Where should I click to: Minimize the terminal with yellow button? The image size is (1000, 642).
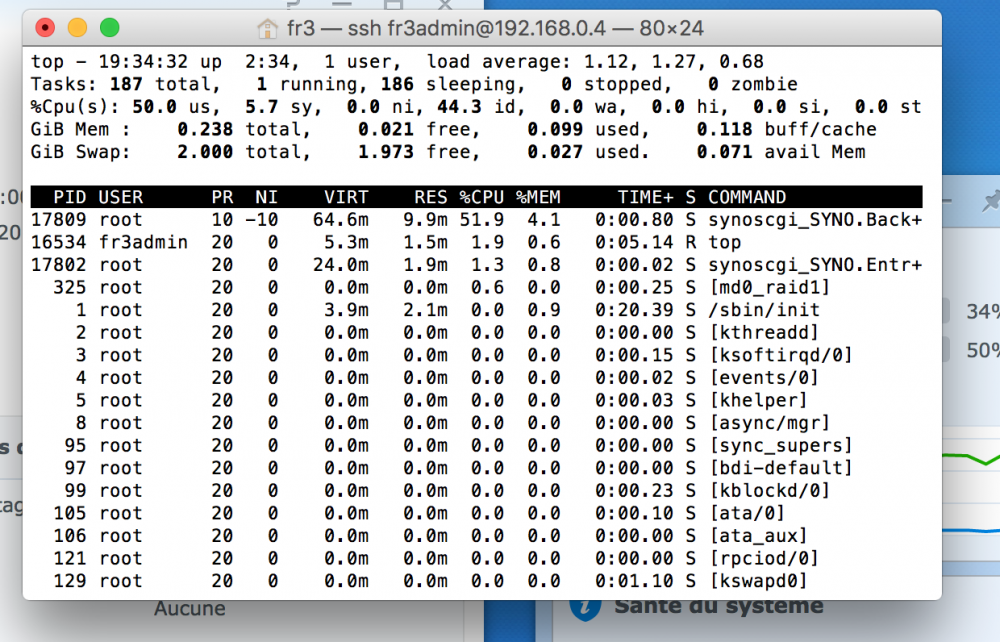[x=77, y=27]
